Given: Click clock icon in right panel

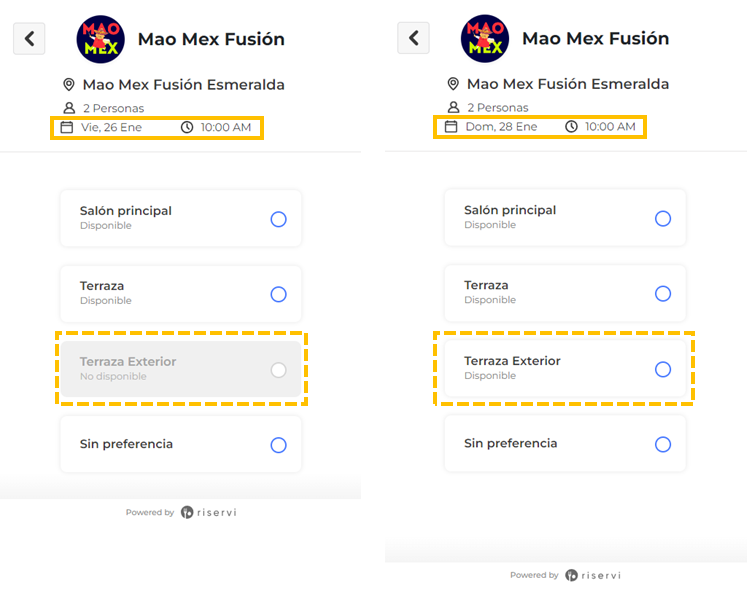Looking at the screenshot, I should pyautogui.click(x=571, y=127).
